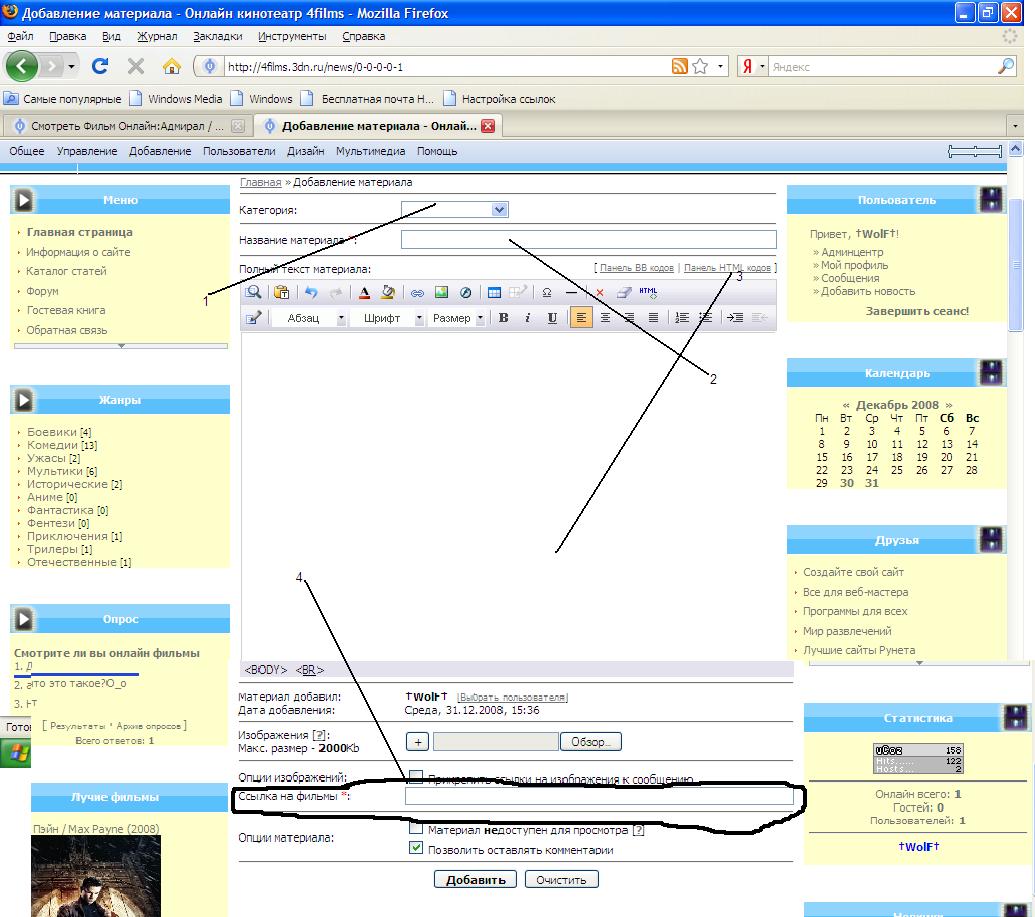Insert a special character using the Omega icon
Screen dimensions: 1035x917
545,292
